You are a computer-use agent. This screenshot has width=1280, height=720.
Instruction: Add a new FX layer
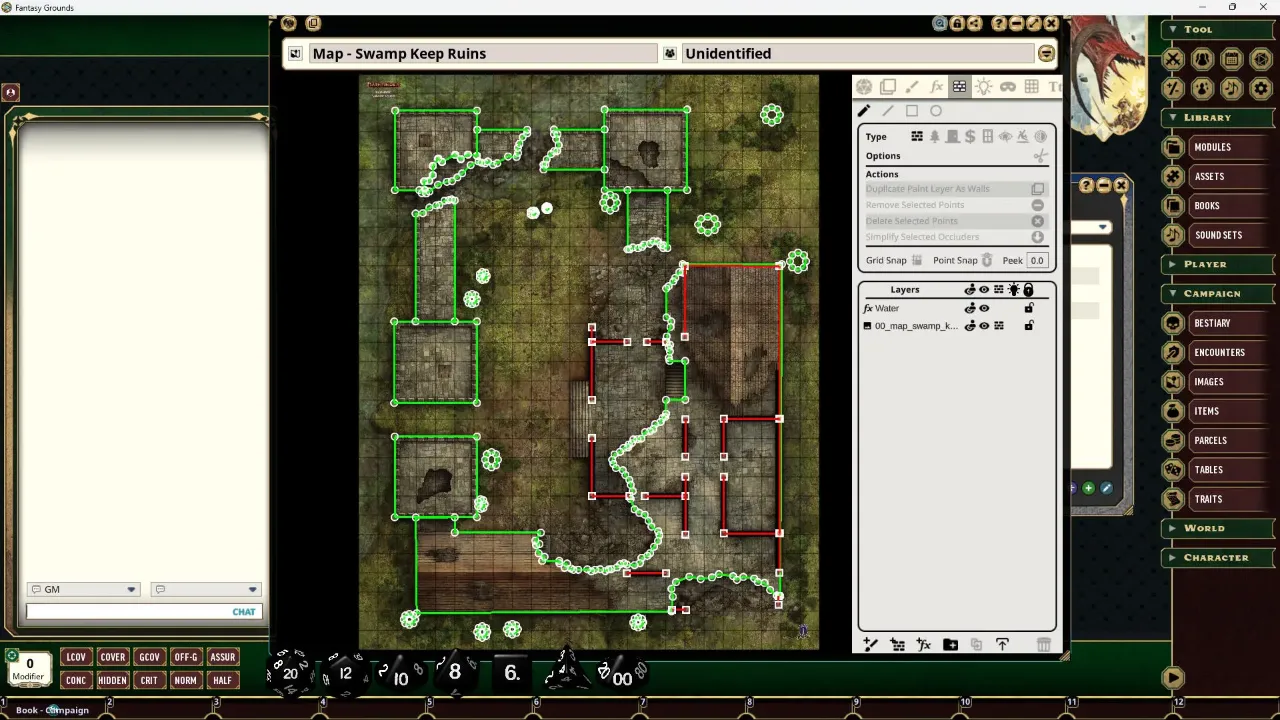(924, 645)
